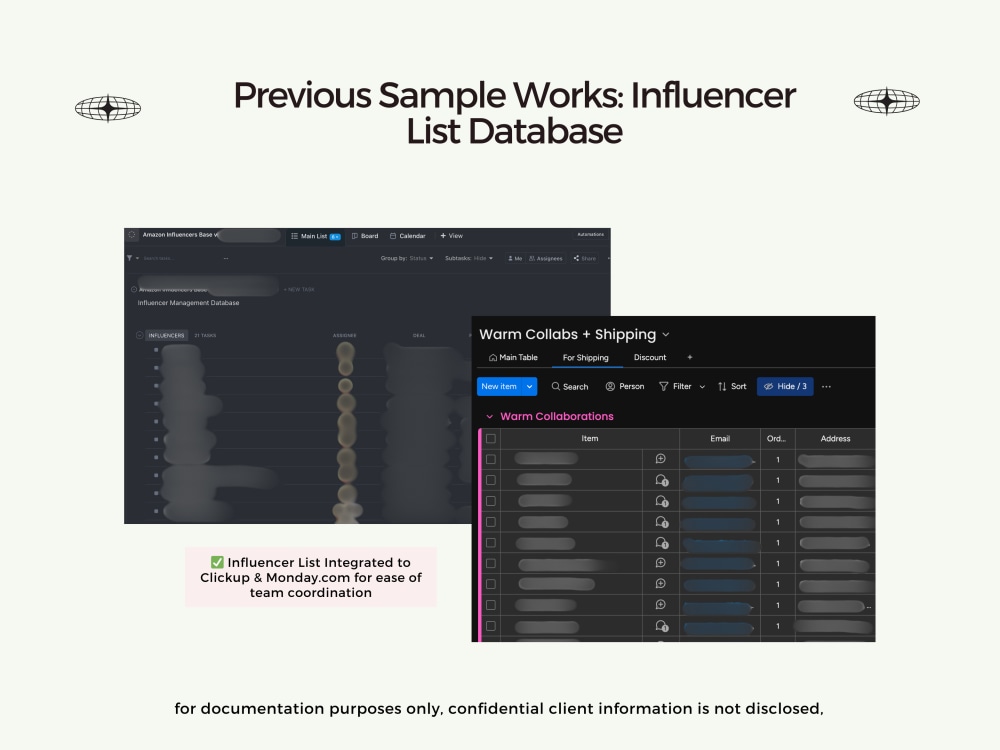Collapse the Amazon Influencers list circle toggle
The width and height of the screenshot is (1000, 750).
click(x=134, y=290)
